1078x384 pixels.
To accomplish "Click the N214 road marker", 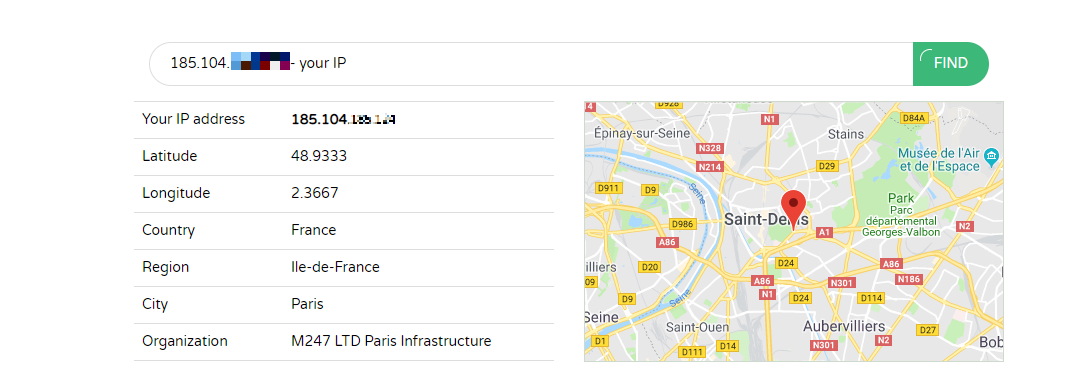I will coord(710,167).
